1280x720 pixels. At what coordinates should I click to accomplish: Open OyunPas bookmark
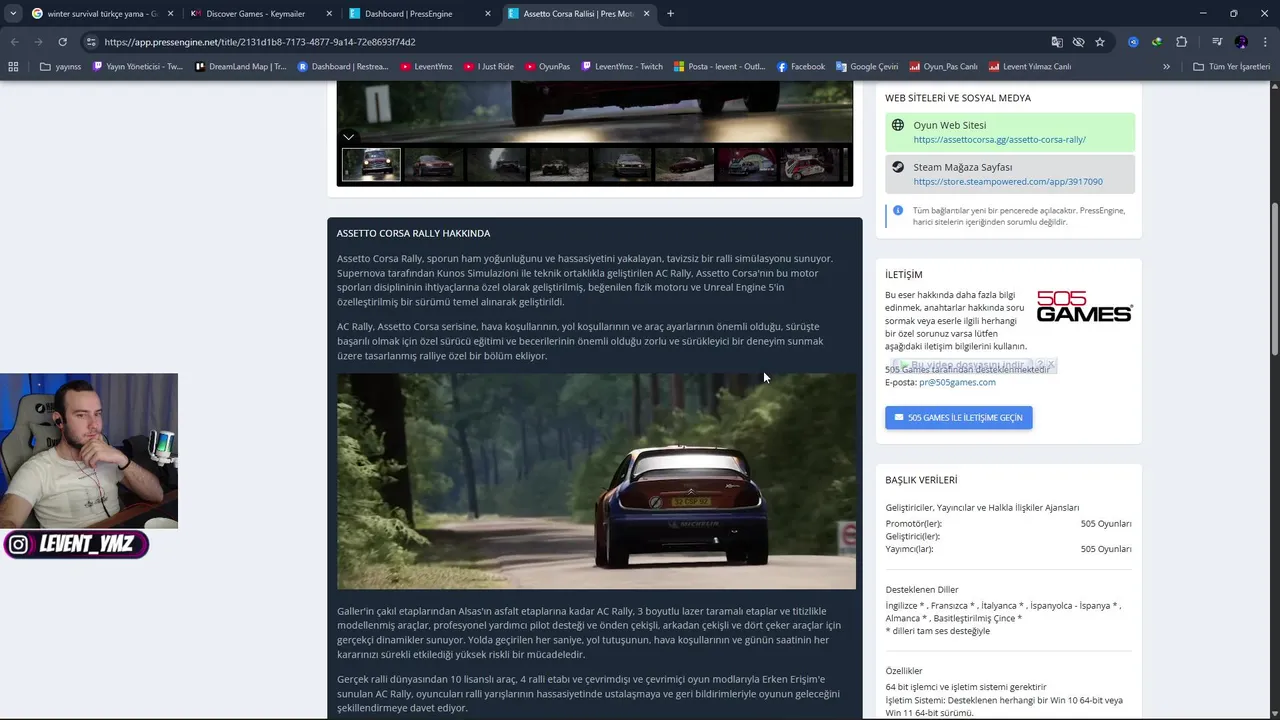point(548,67)
